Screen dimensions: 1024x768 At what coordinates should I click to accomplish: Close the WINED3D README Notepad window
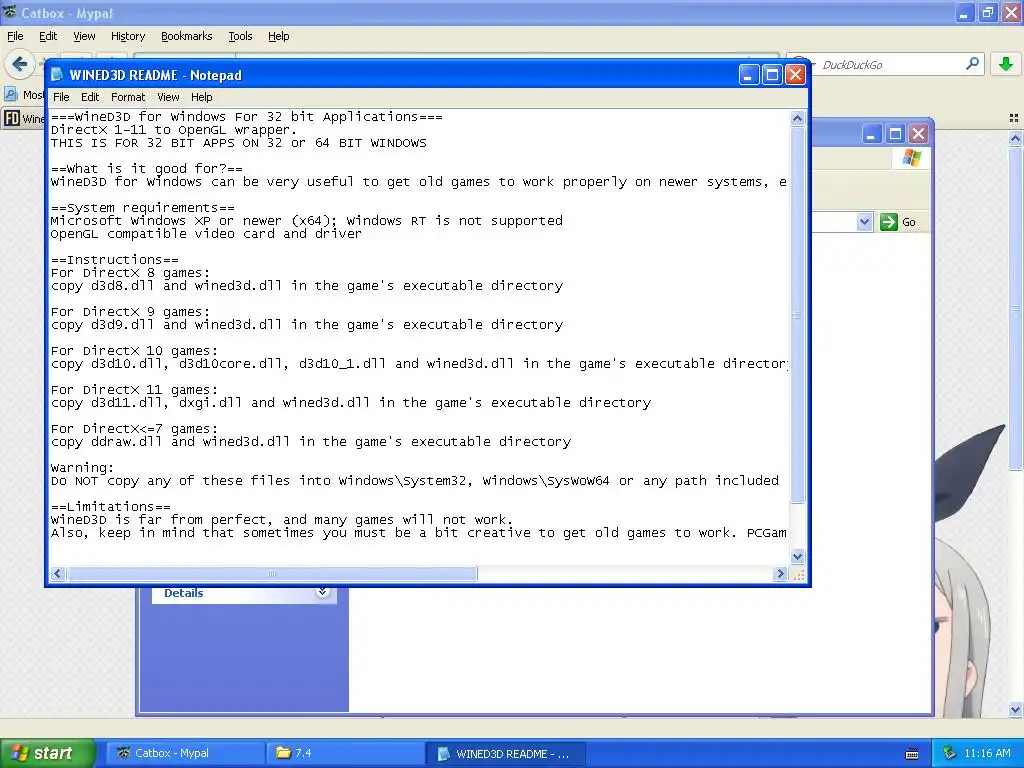point(795,75)
